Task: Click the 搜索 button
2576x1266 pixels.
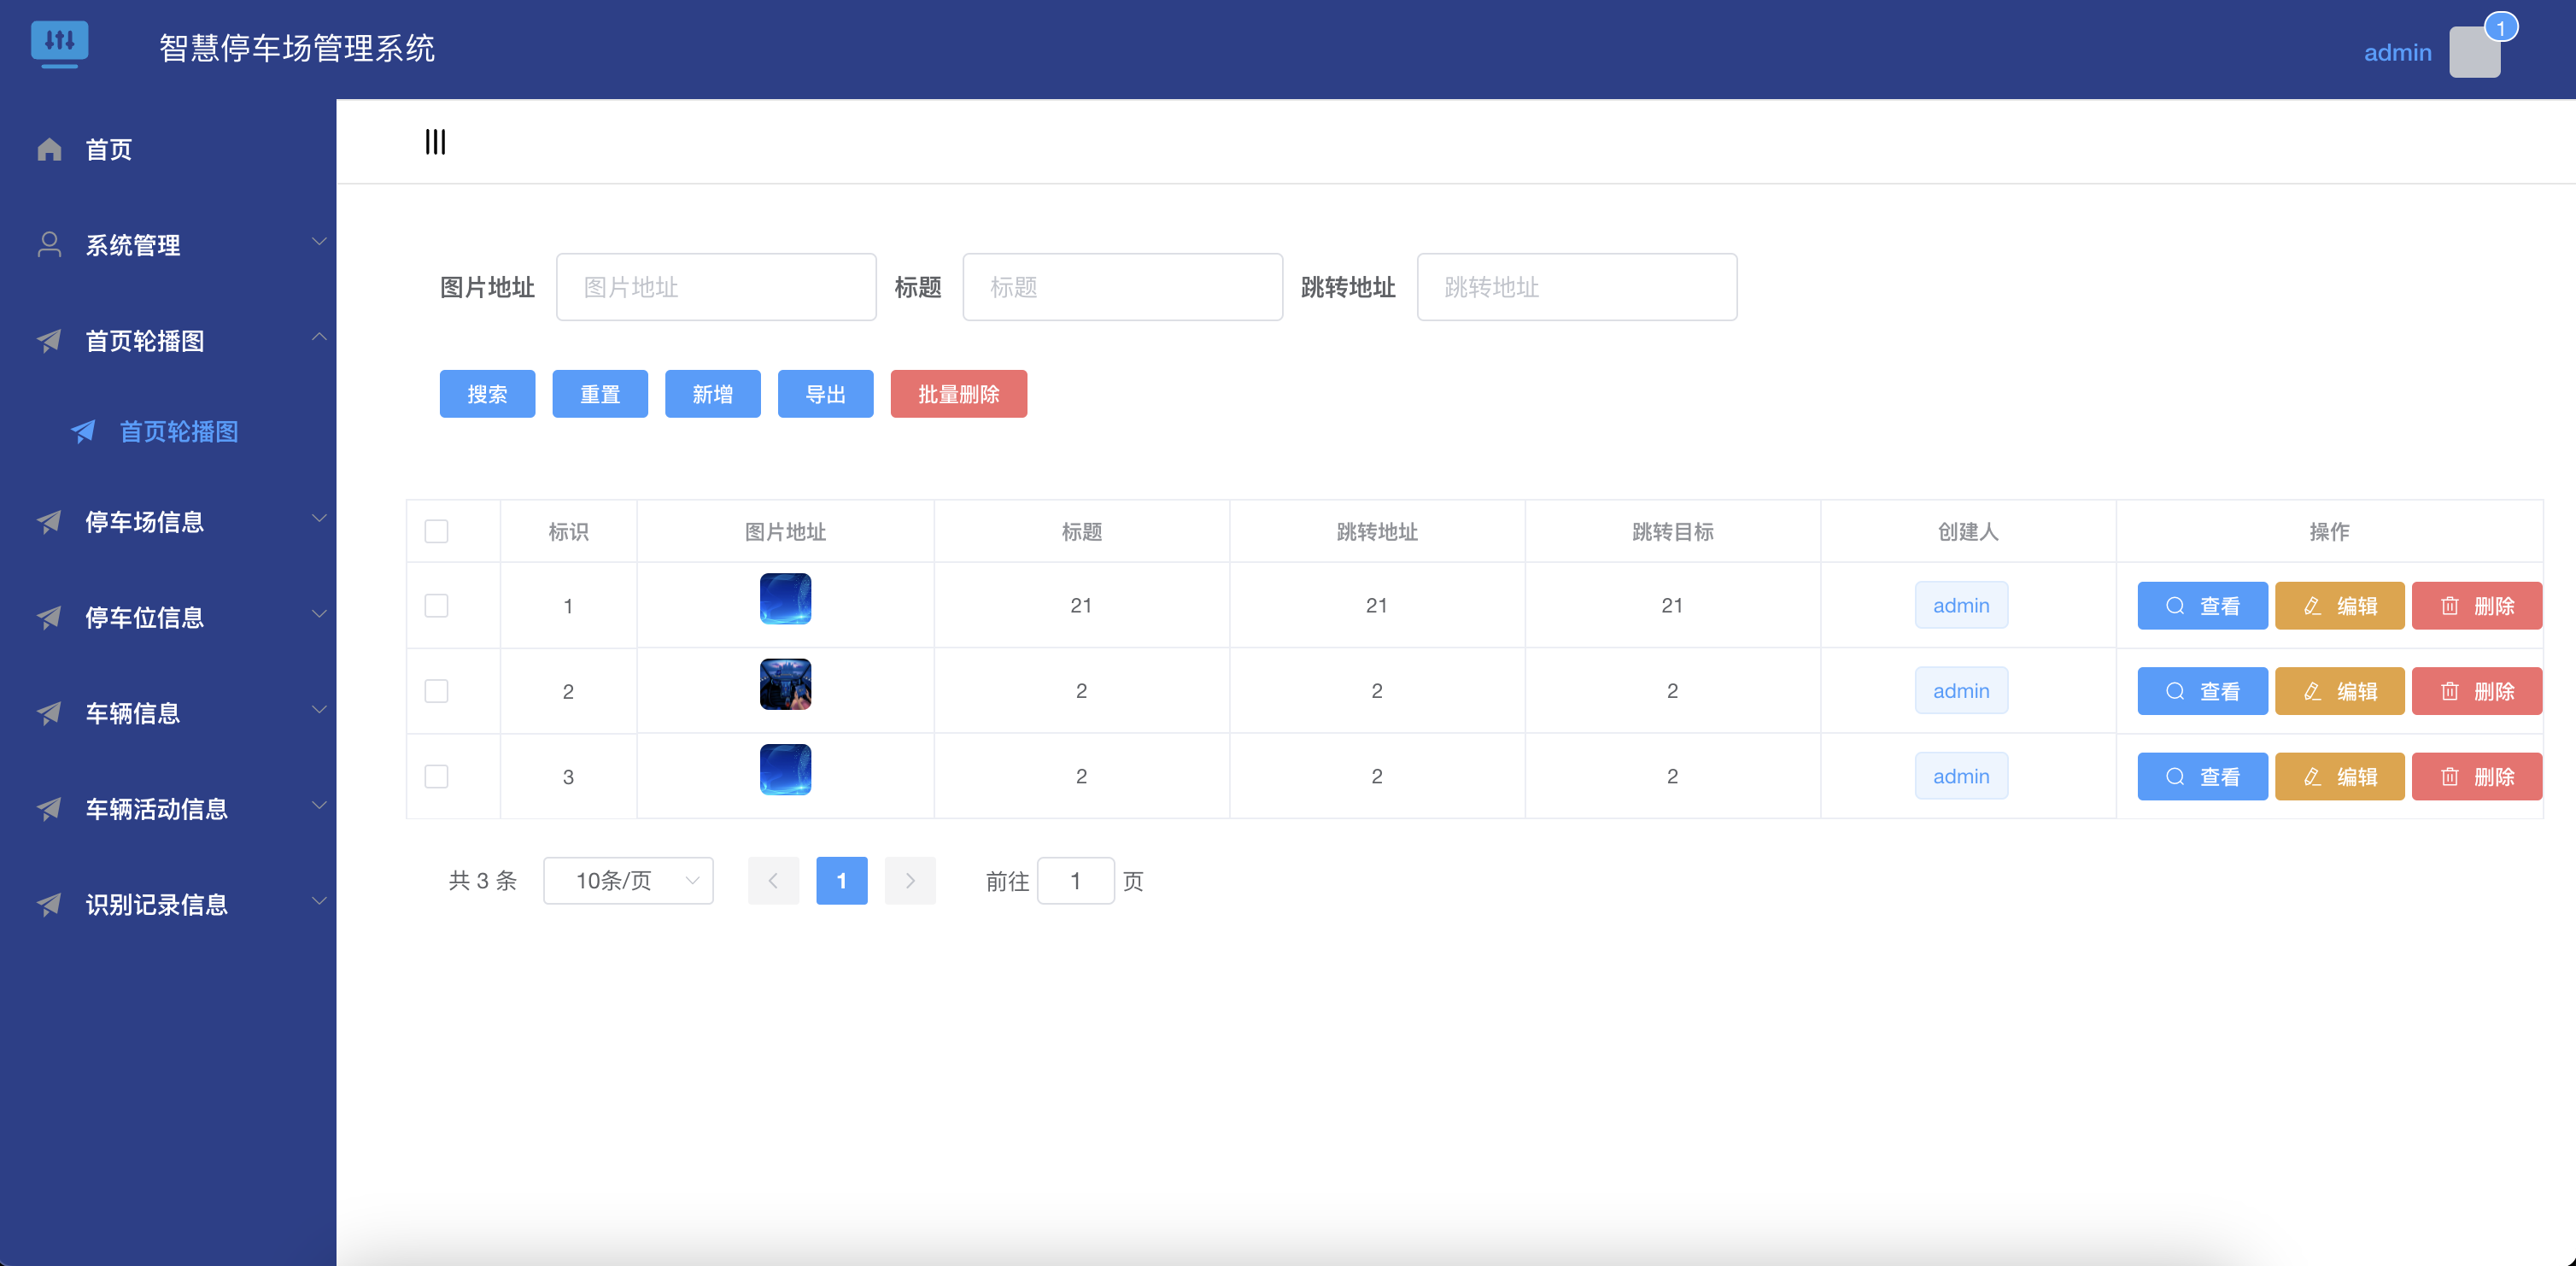Action: [487, 394]
